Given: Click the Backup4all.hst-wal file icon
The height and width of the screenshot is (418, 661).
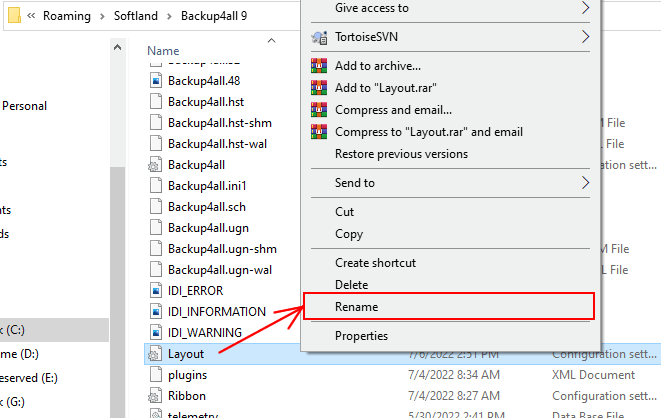Looking at the screenshot, I should click(156, 144).
